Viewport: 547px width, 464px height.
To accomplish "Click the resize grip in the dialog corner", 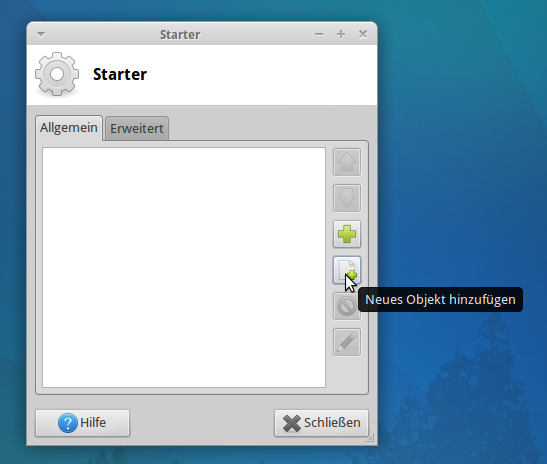I will [x=370, y=438].
